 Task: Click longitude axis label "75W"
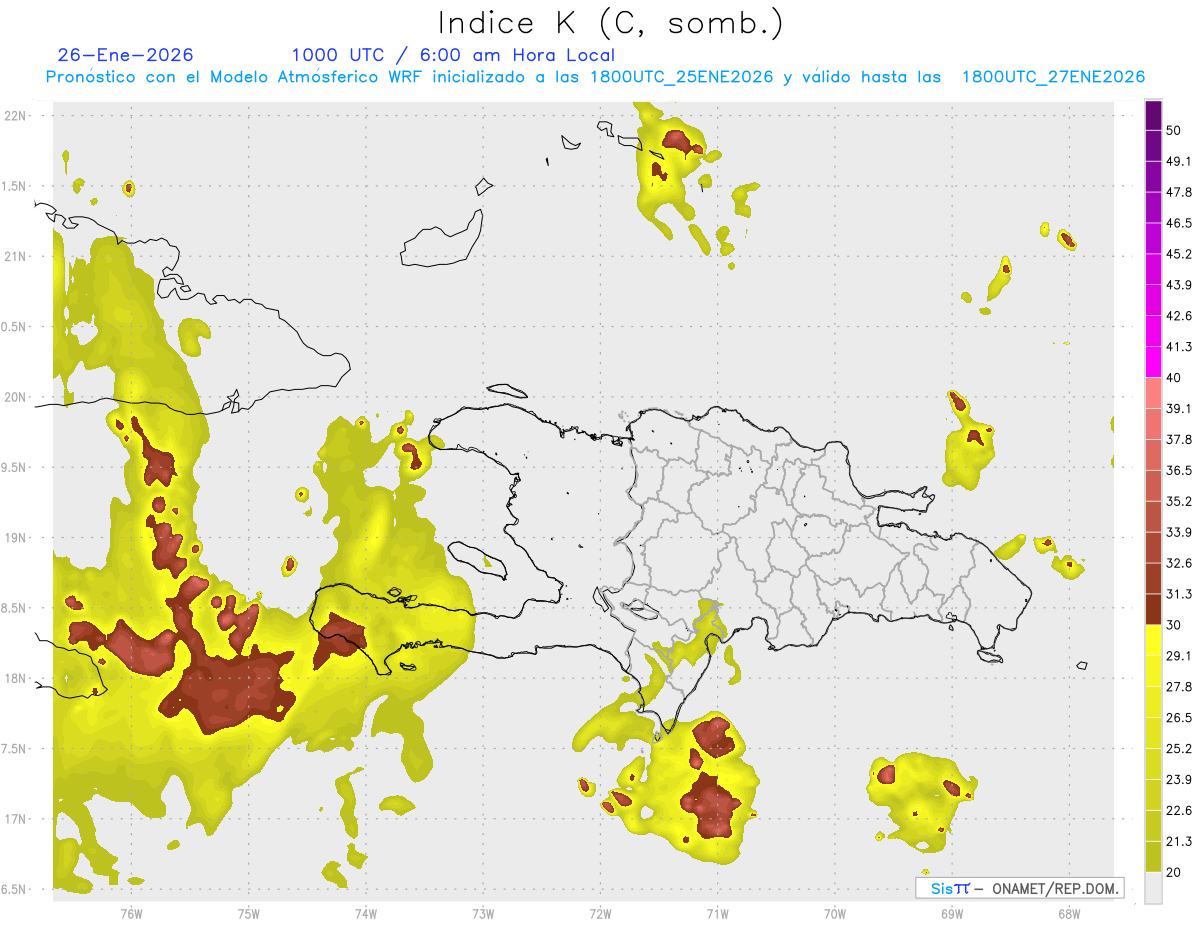pos(248,913)
